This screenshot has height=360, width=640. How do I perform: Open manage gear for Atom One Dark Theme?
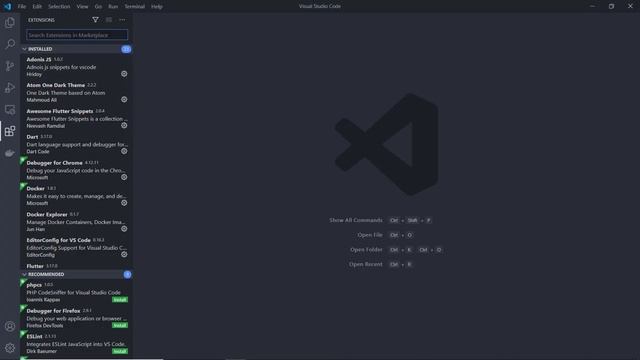pos(124,100)
